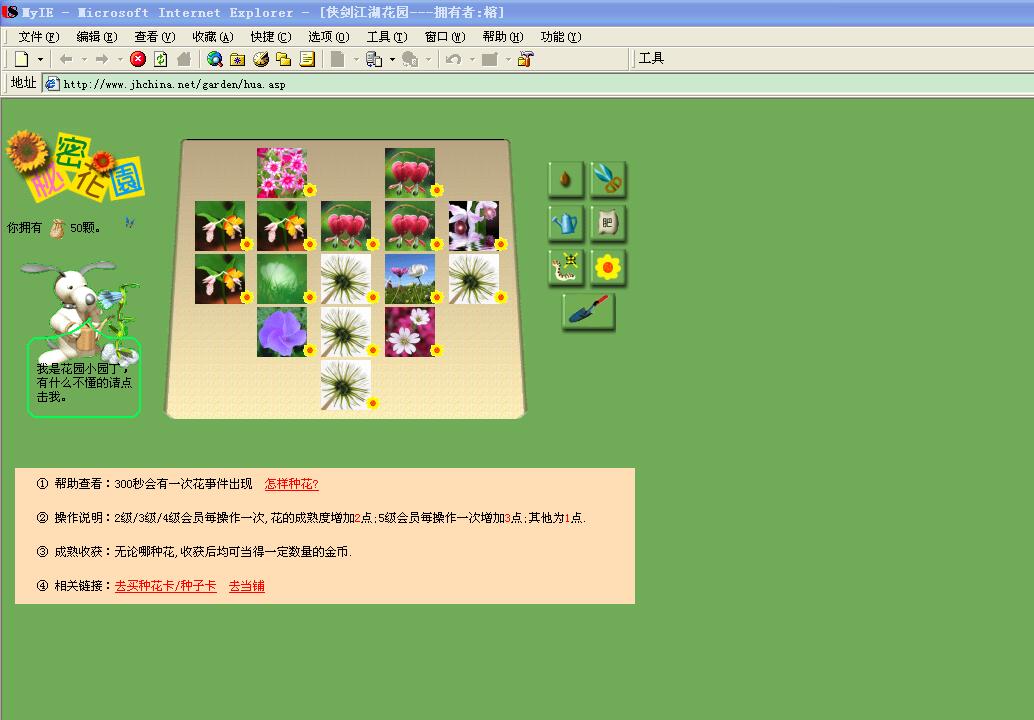Image resolution: width=1034 pixels, height=720 pixels.
Task: Click the 工具 toolbar label on right
Action: pyautogui.click(x=651, y=59)
